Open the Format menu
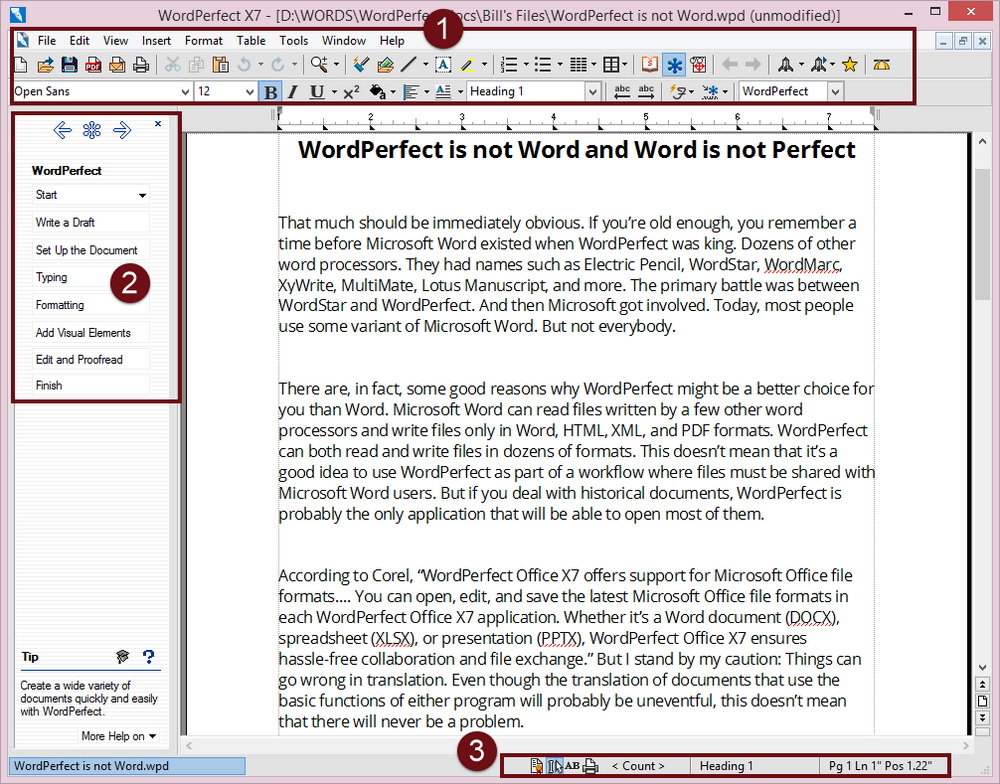Image resolution: width=1000 pixels, height=784 pixels. coord(203,41)
